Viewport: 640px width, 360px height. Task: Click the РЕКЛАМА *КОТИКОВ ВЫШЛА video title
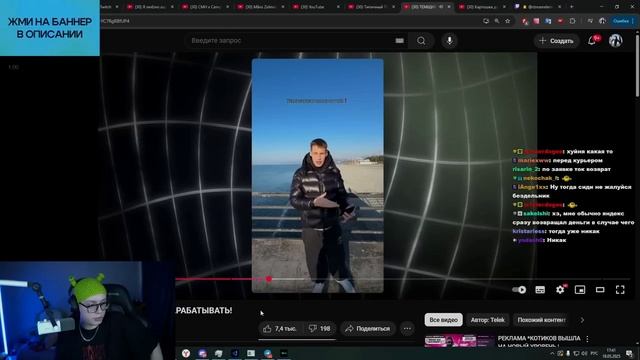(x=539, y=338)
